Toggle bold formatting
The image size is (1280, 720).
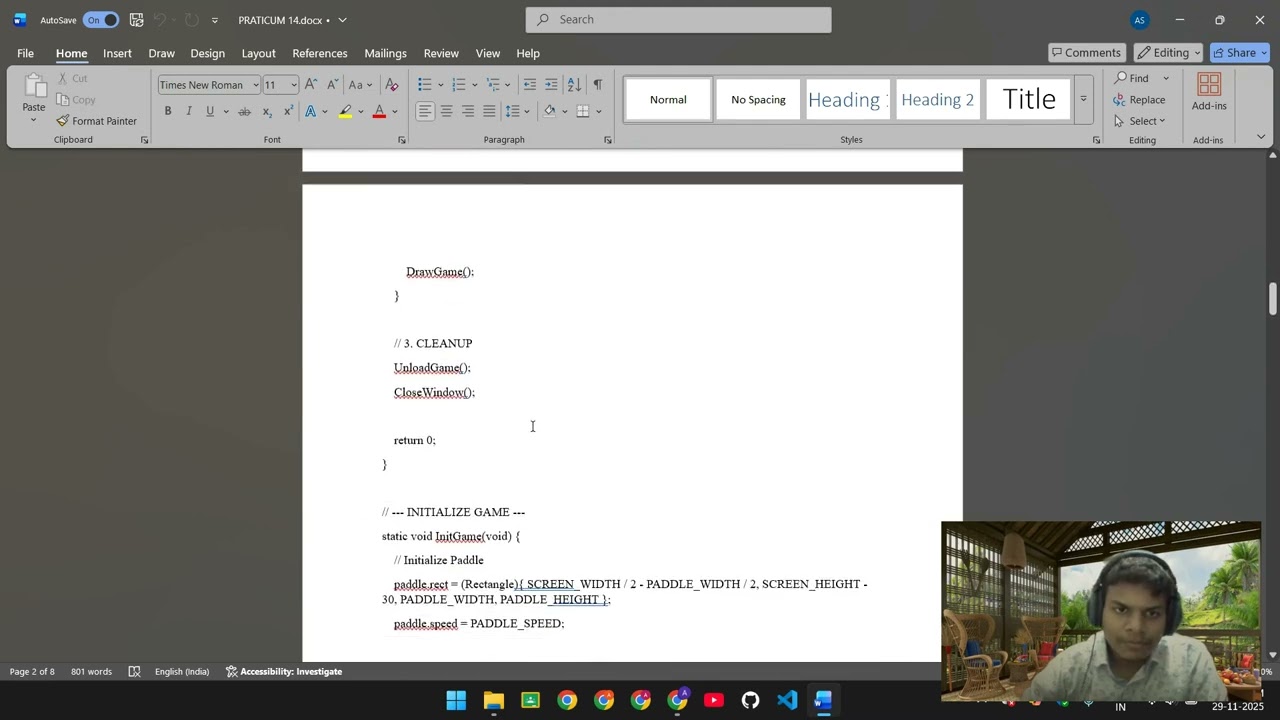pyautogui.click(x=168, y=111)
